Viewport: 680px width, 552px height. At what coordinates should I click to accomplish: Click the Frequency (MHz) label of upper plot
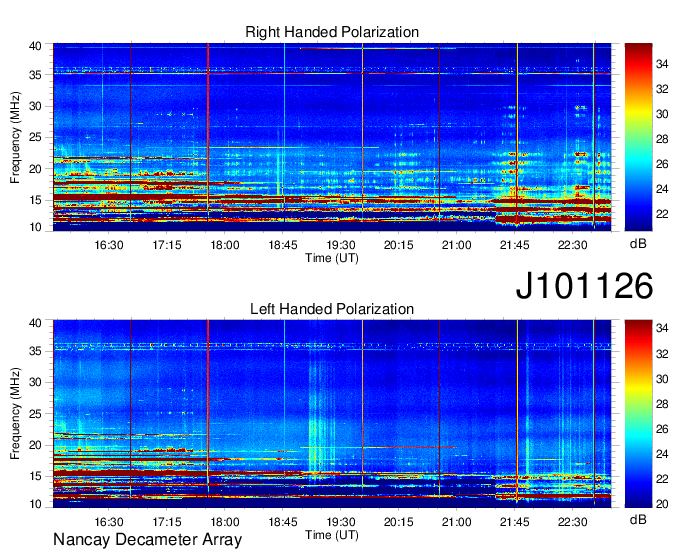[x=15, y=137]
